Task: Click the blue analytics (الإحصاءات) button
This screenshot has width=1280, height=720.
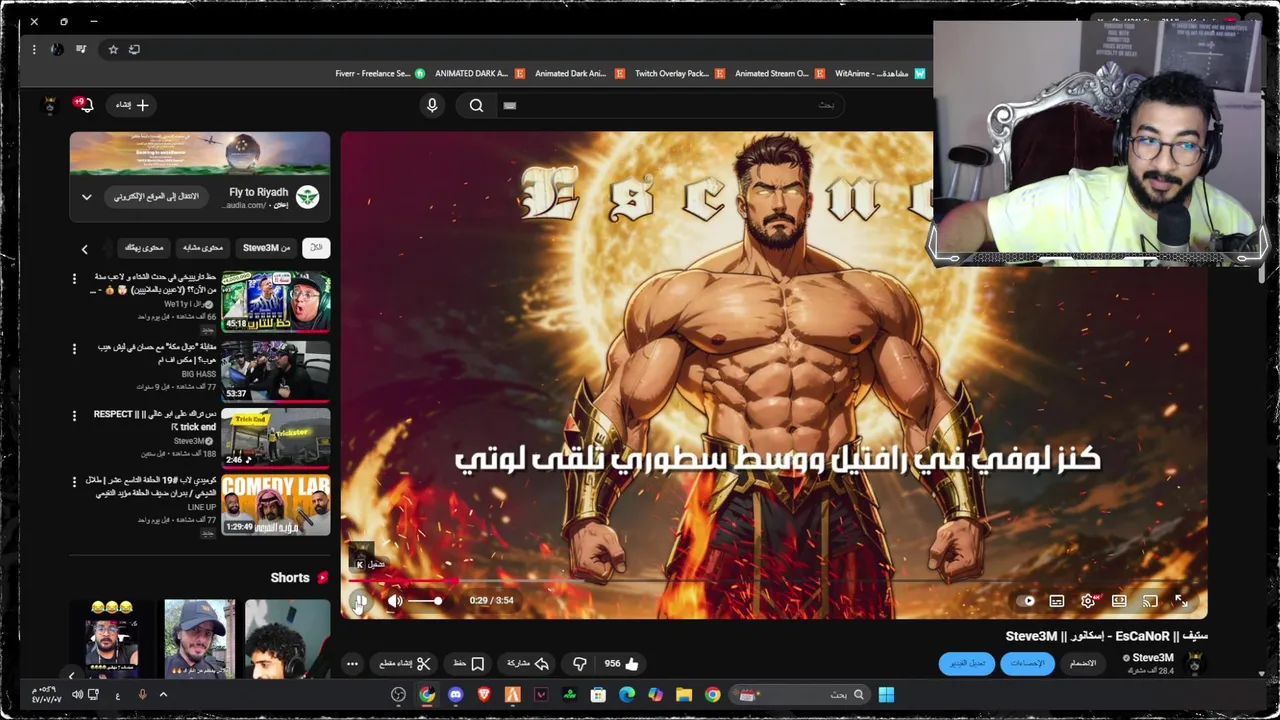Action: [1027, 663]
